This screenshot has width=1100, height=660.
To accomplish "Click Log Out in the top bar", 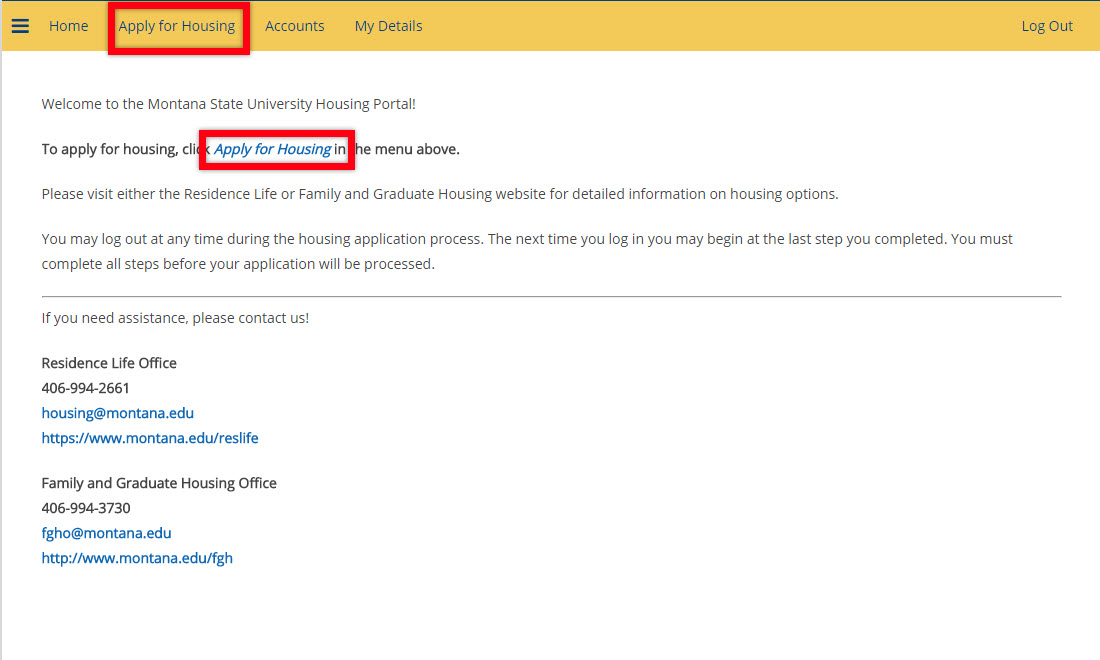I will pos(1047,26).
